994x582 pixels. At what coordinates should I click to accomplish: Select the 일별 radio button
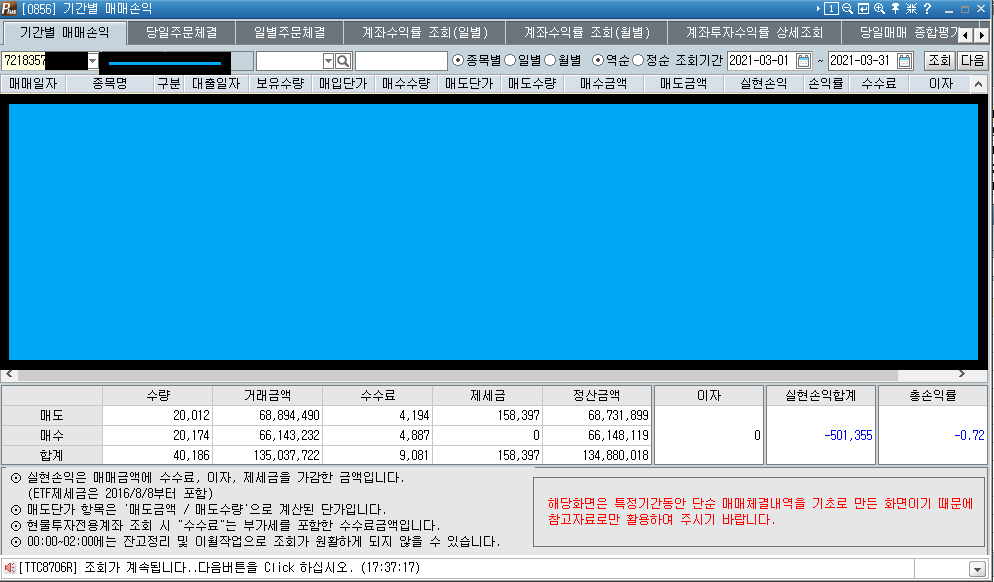[510, 61]
